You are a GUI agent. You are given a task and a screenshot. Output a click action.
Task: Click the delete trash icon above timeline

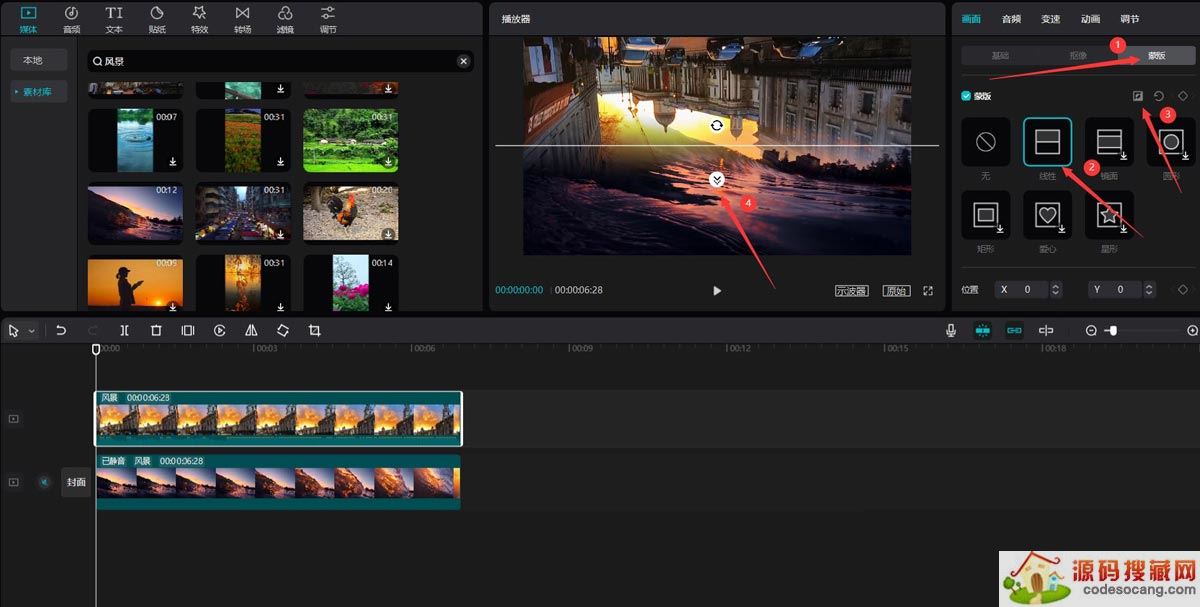coord(156,330)
